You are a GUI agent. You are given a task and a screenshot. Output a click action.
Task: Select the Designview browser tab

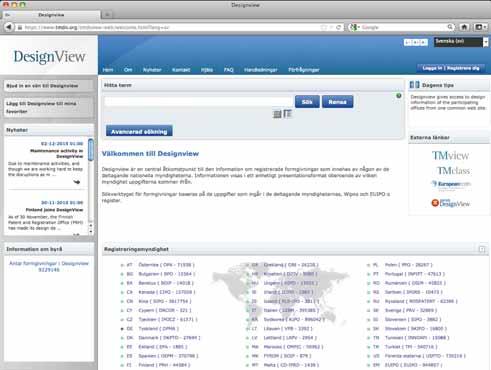[51, 15]
